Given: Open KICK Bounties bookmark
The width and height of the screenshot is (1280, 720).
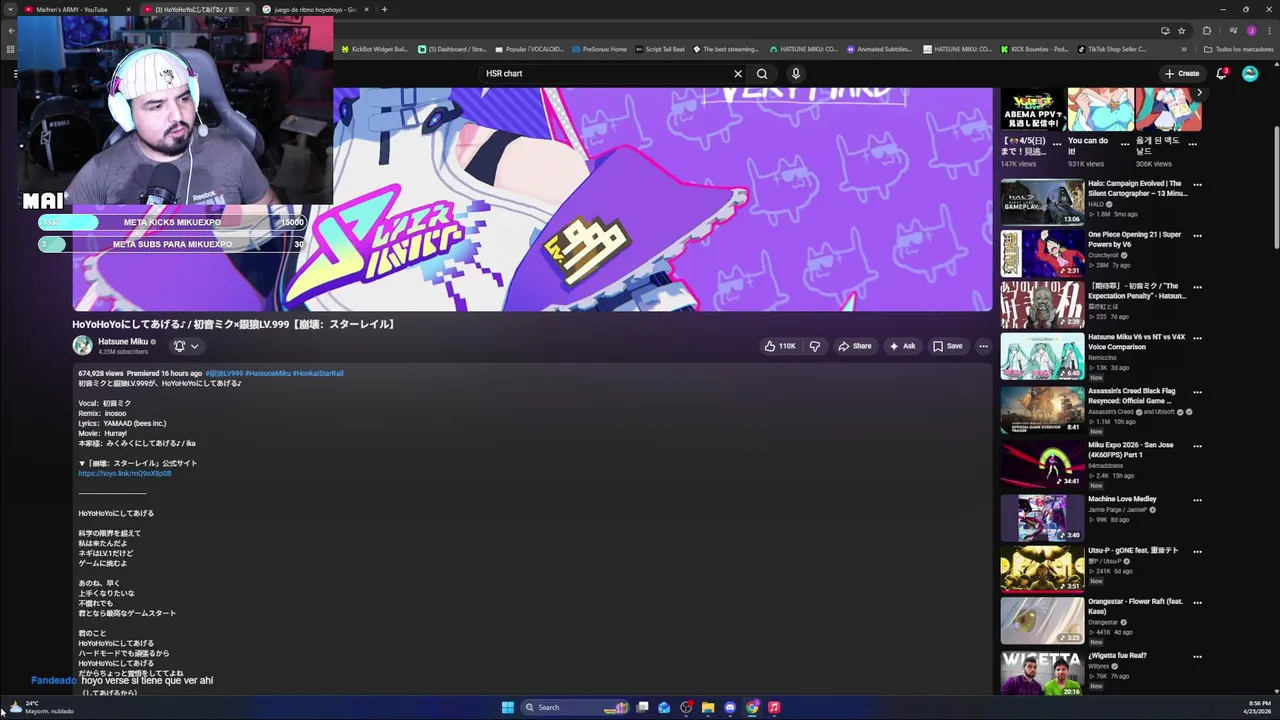Looking at the screenshot, I should coord(1034,49).
